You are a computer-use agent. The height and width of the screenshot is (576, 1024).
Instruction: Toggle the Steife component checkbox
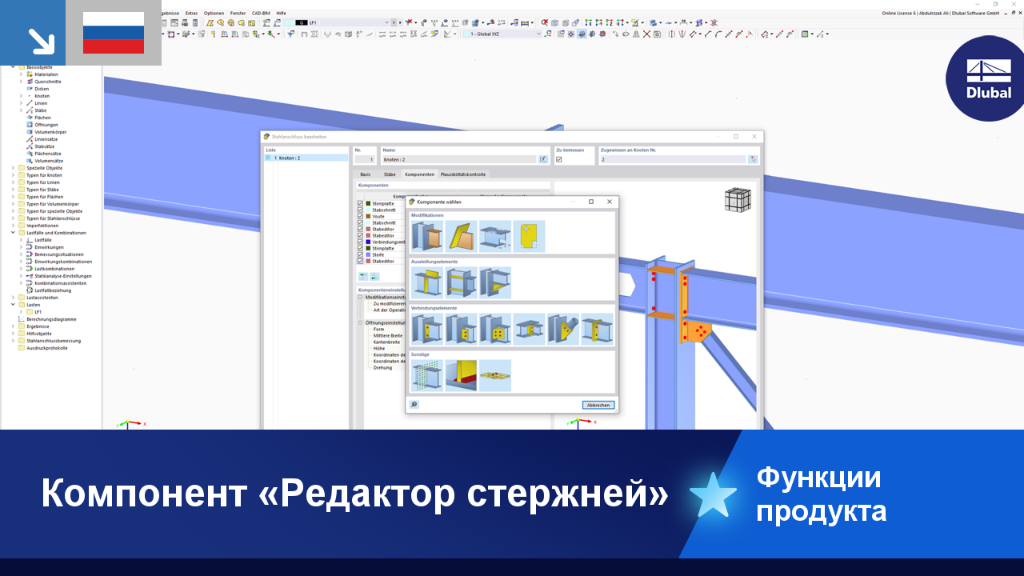[x=360, y=255]
